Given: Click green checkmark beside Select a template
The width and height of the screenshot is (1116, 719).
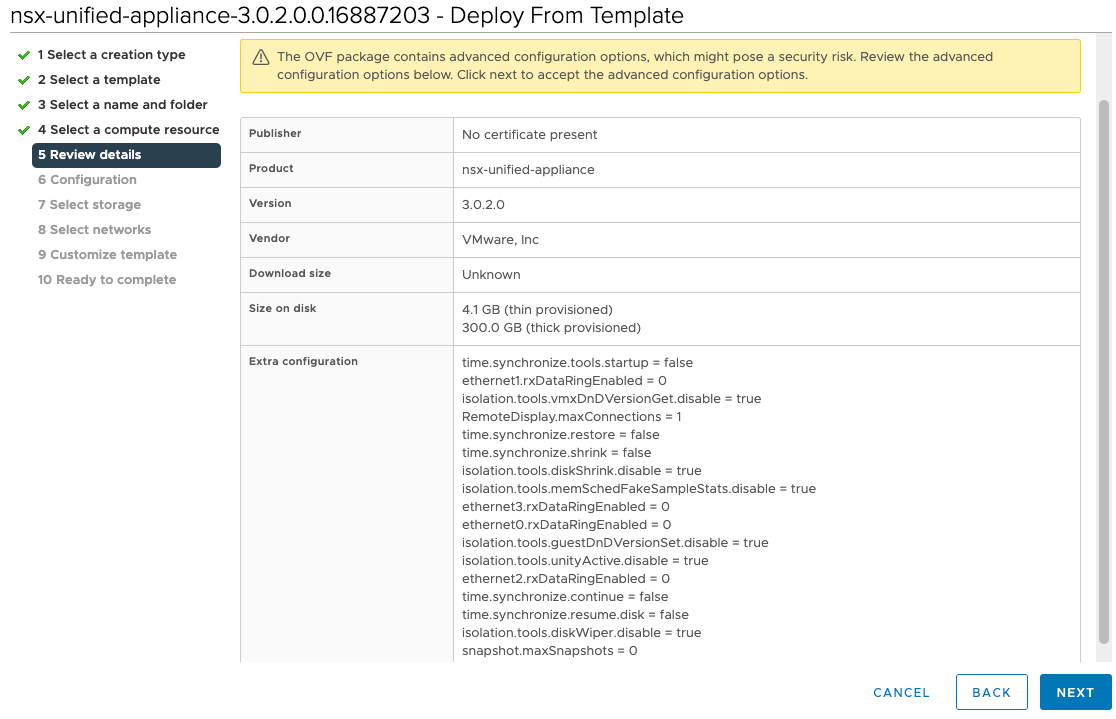Looking at the screenshot, I should tap(24, 80).
